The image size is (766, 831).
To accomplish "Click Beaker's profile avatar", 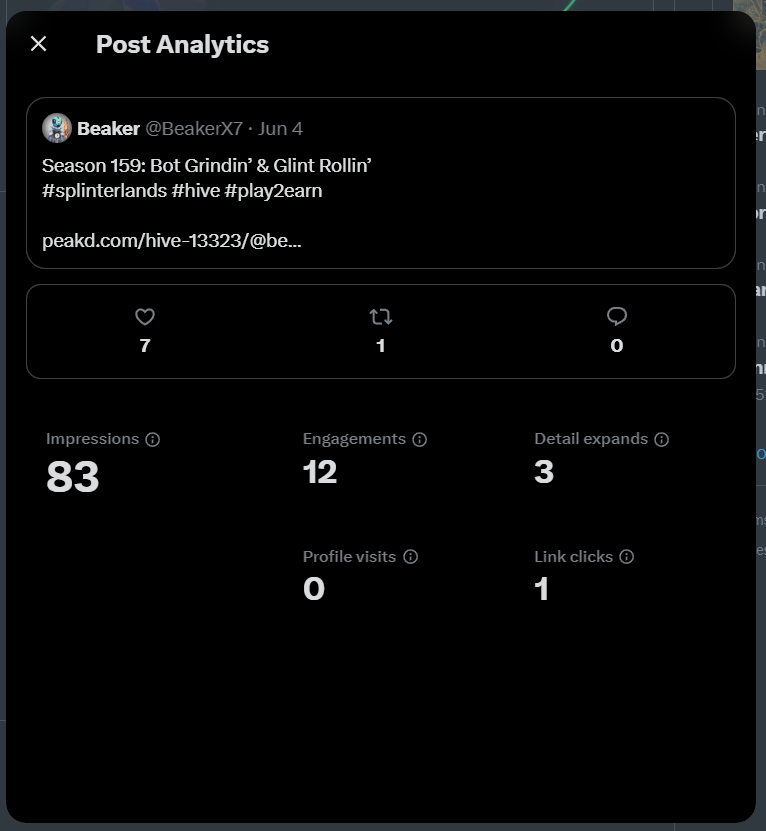I will click(57, 128).
